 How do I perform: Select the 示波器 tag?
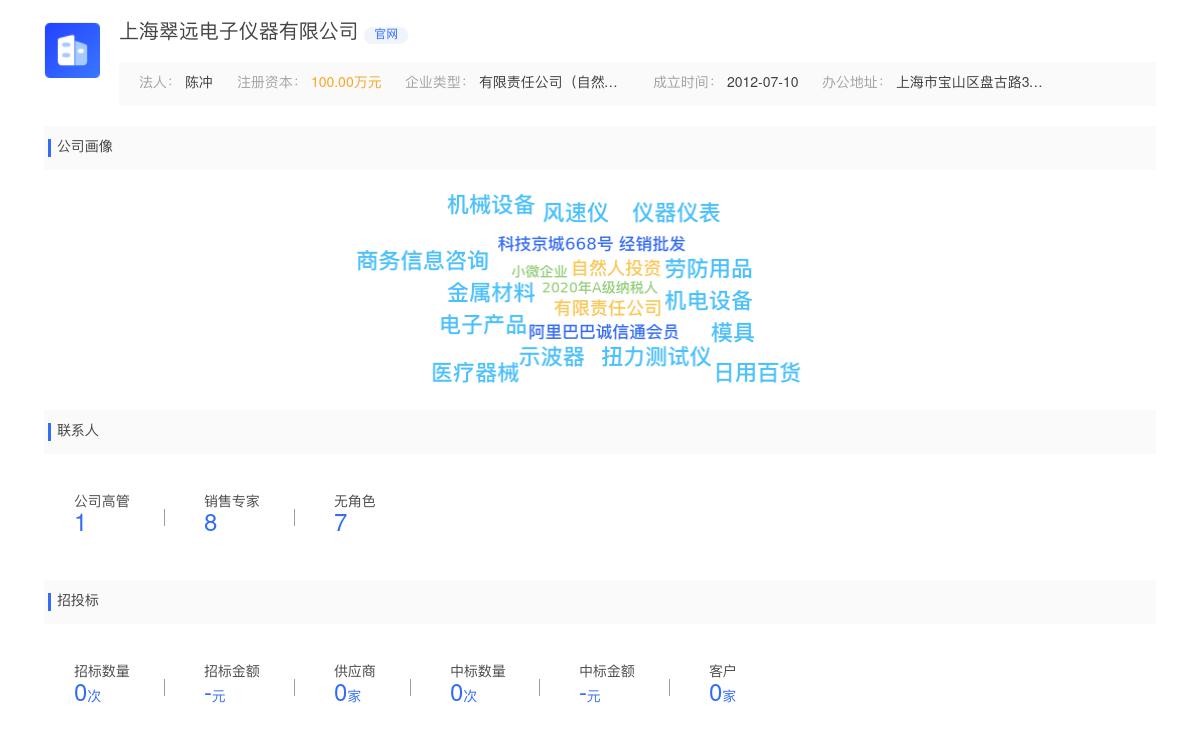coord(551,357)
